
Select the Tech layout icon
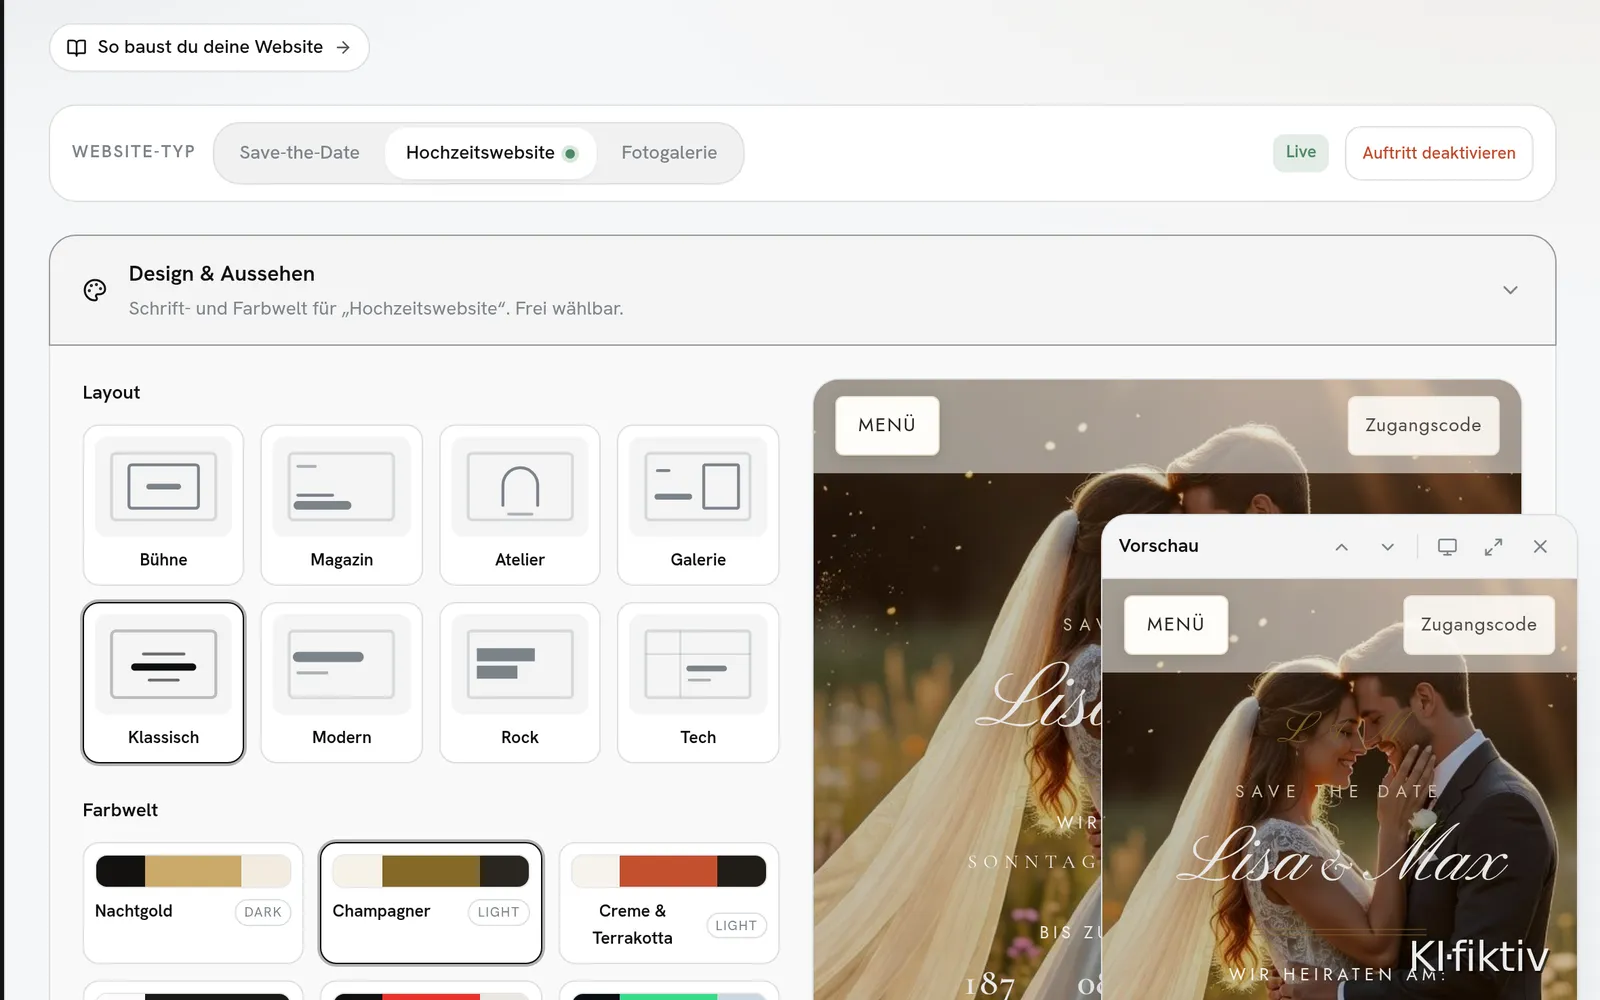click(x=698, y=664)
